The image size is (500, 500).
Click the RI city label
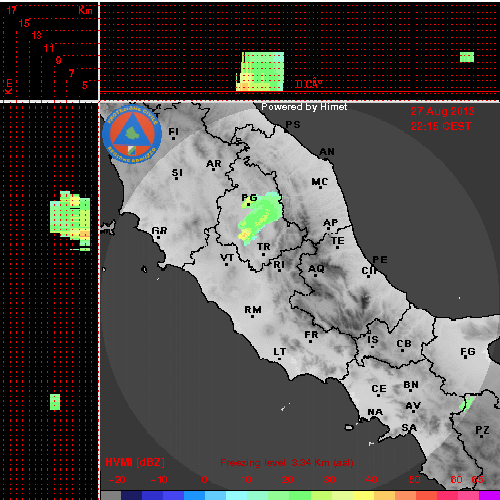[x=279, y=265]
